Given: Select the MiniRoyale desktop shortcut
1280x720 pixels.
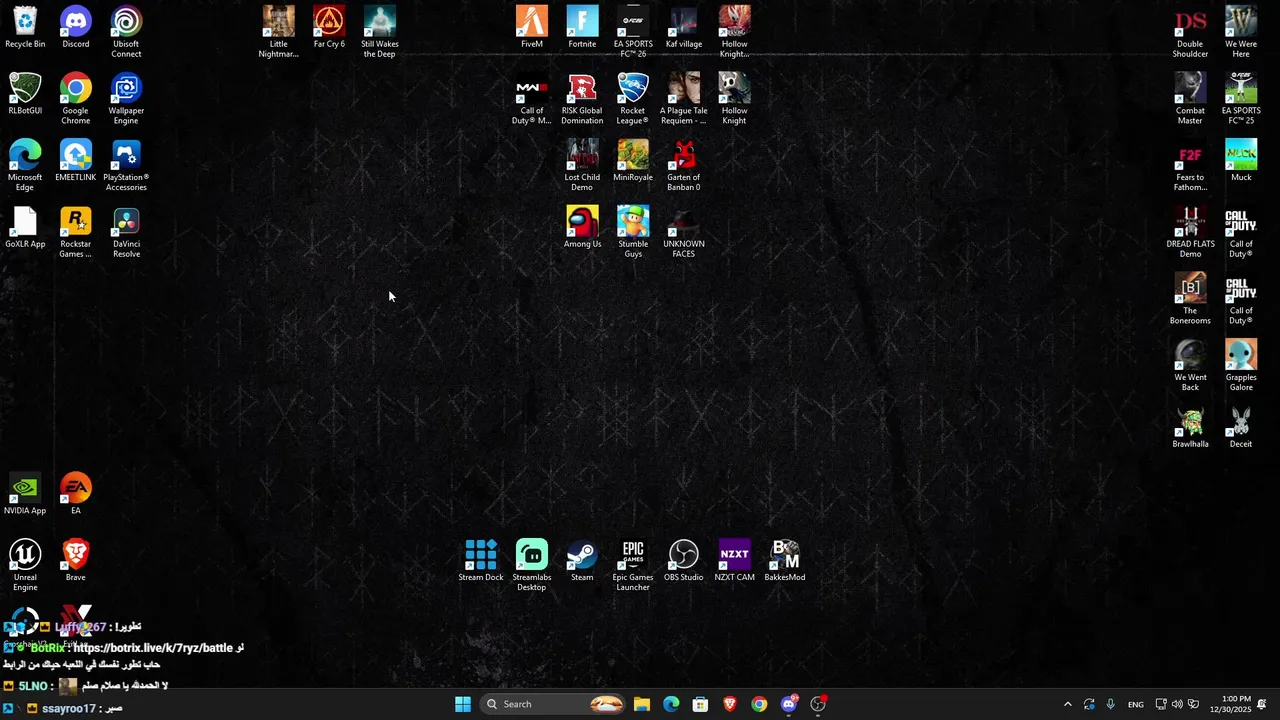Looking at the screenshot, I should coord(633,161).
